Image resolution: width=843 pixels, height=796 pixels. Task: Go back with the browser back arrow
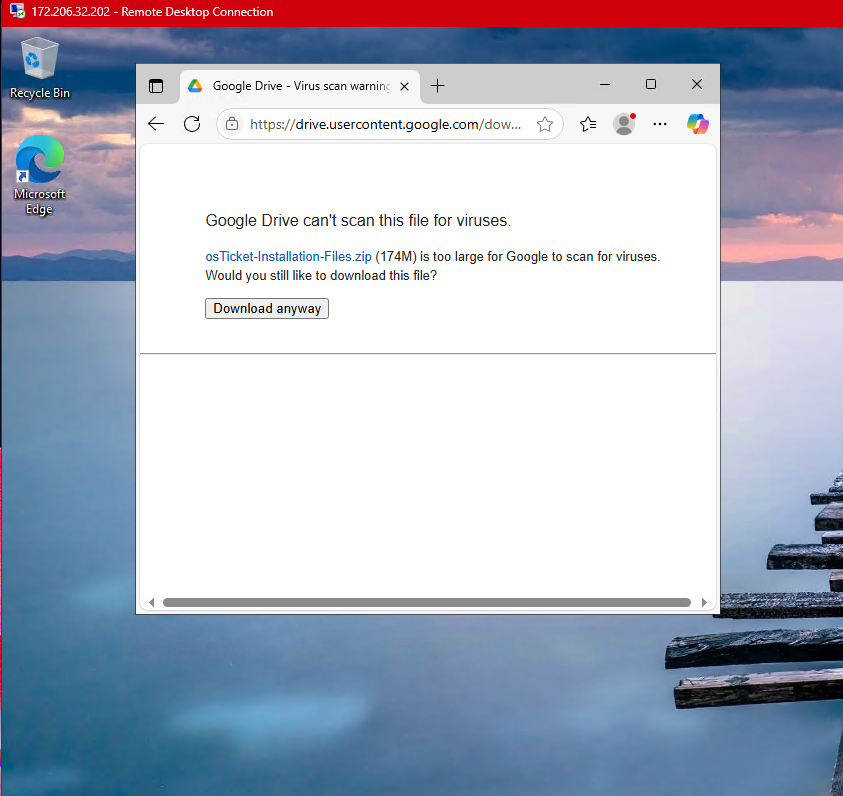click(x=156, y=124)
